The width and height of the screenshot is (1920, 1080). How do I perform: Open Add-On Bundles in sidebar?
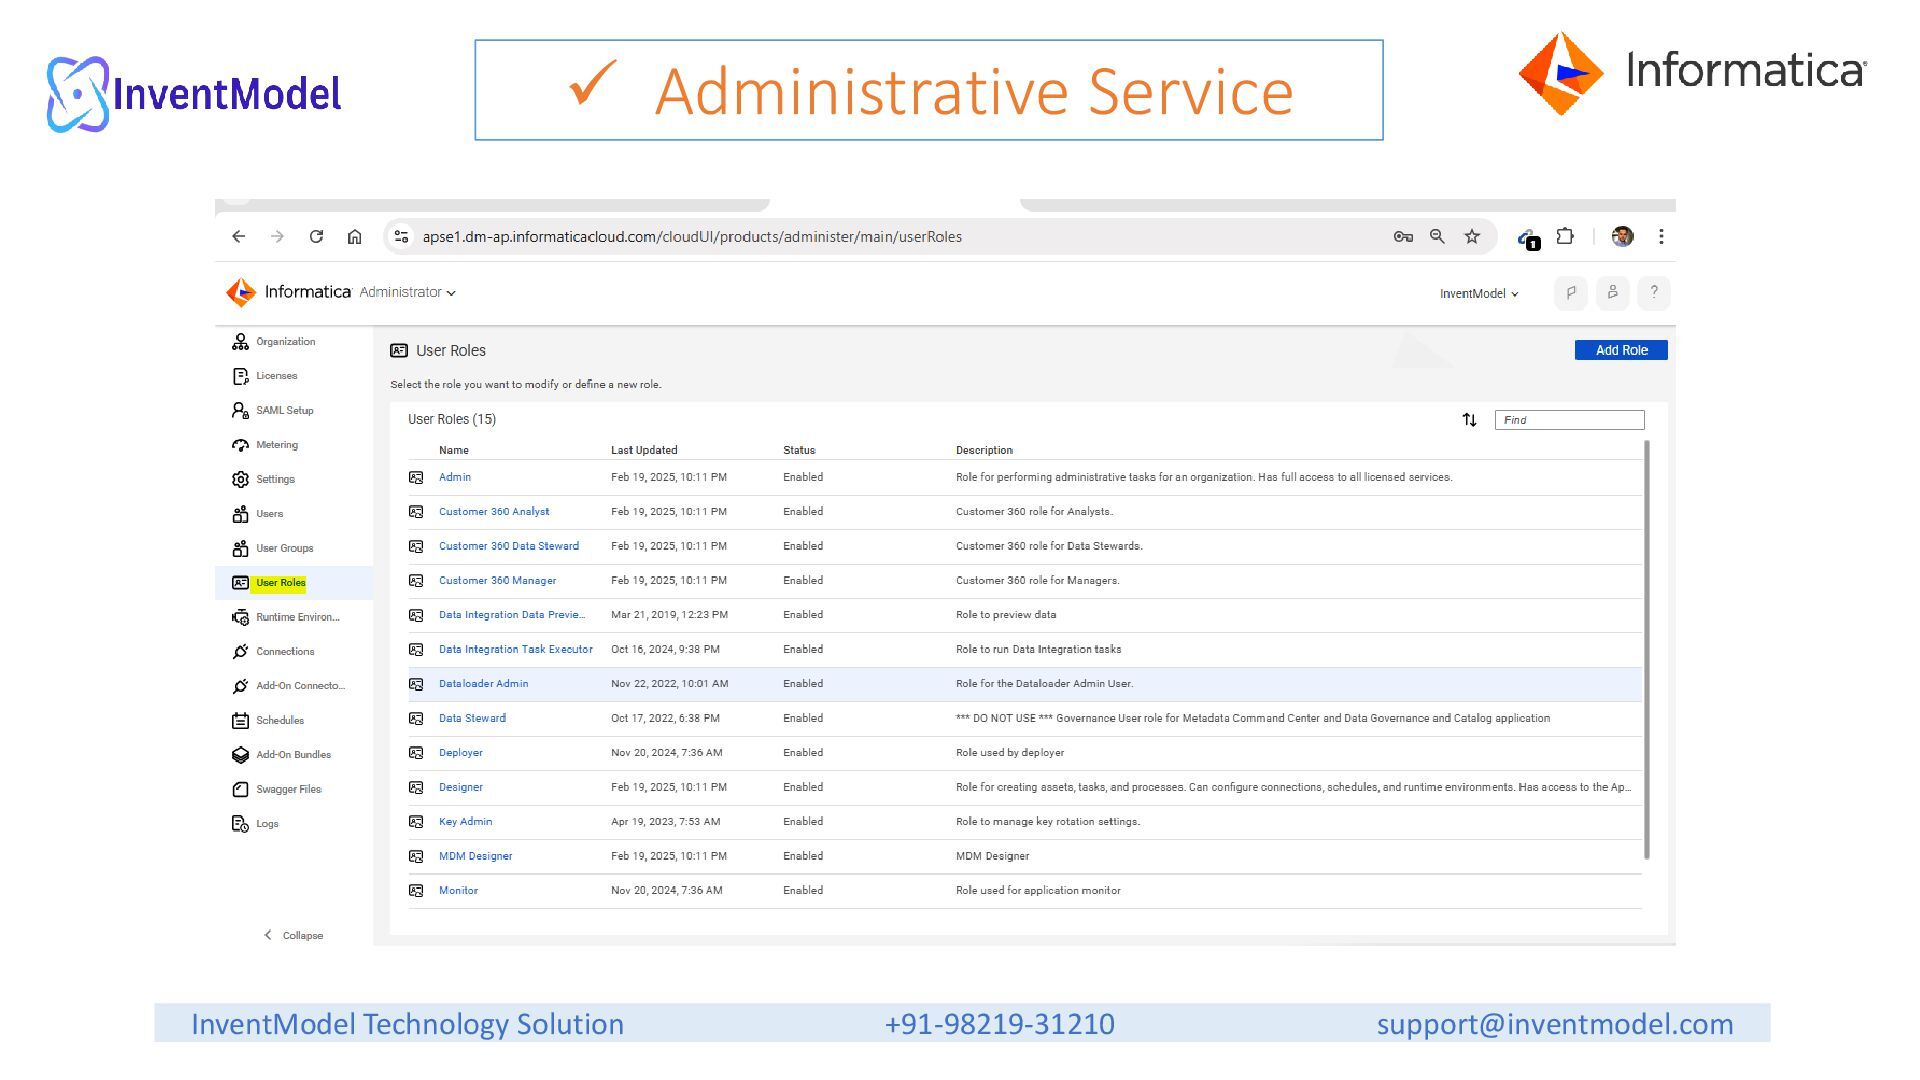[293, 755]
